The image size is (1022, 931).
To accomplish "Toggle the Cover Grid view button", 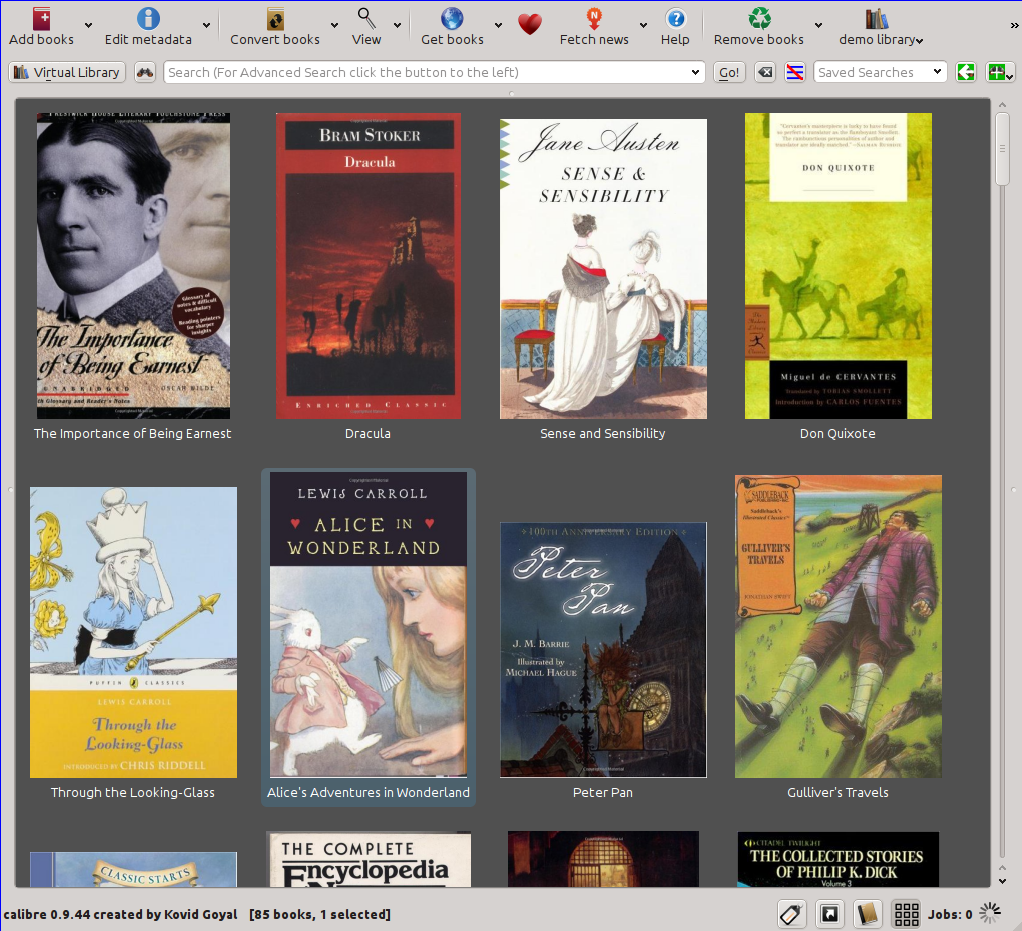I will pos(906,913).
